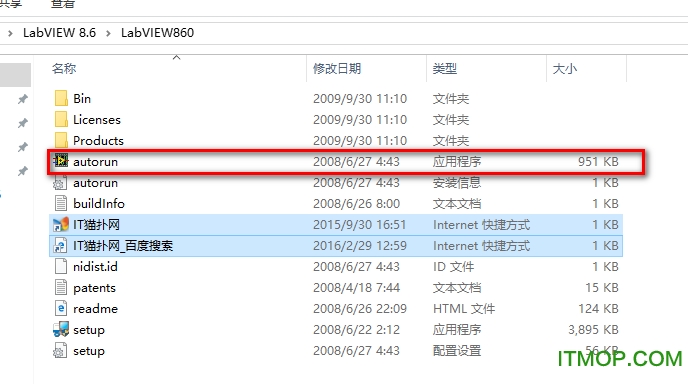Open the 共享 ribbon tab
This screenshot has width=688, height=384.
(11, 4)
